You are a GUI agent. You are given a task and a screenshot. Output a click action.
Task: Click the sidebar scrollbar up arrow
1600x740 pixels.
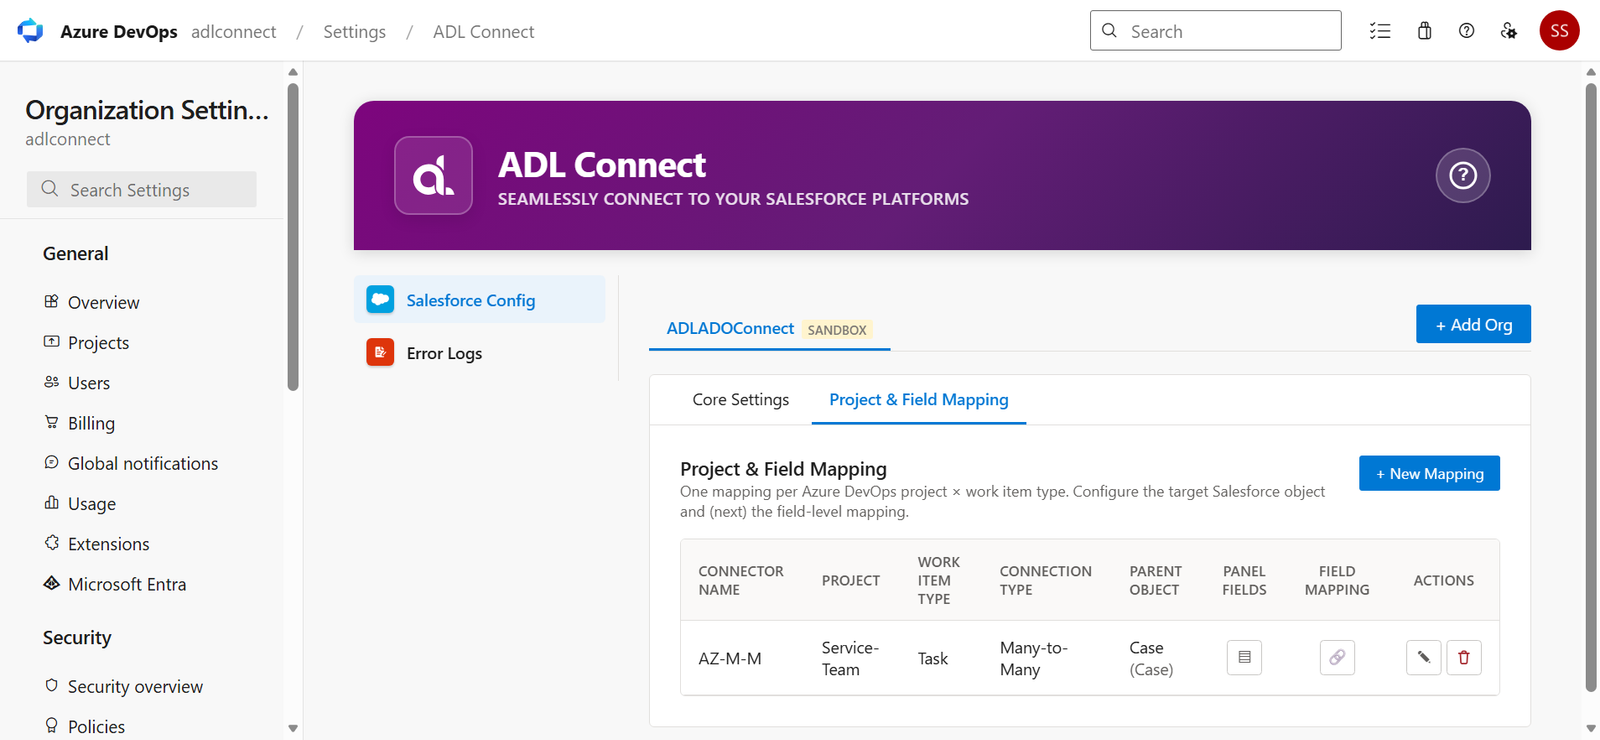(293, 72)
